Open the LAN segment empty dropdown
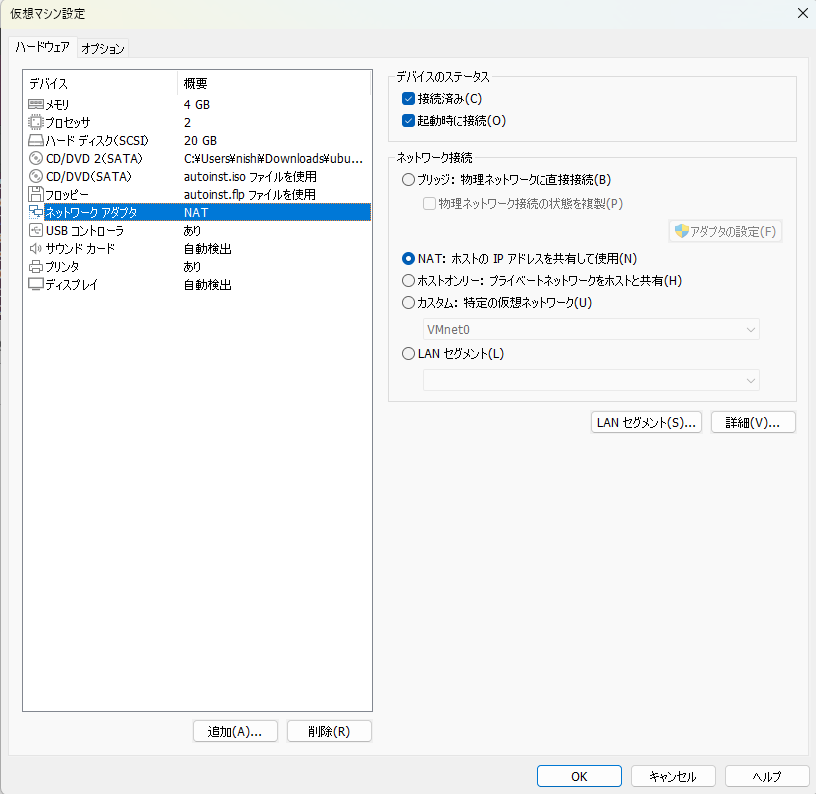 pyautogui.click(x=591, y=380)
